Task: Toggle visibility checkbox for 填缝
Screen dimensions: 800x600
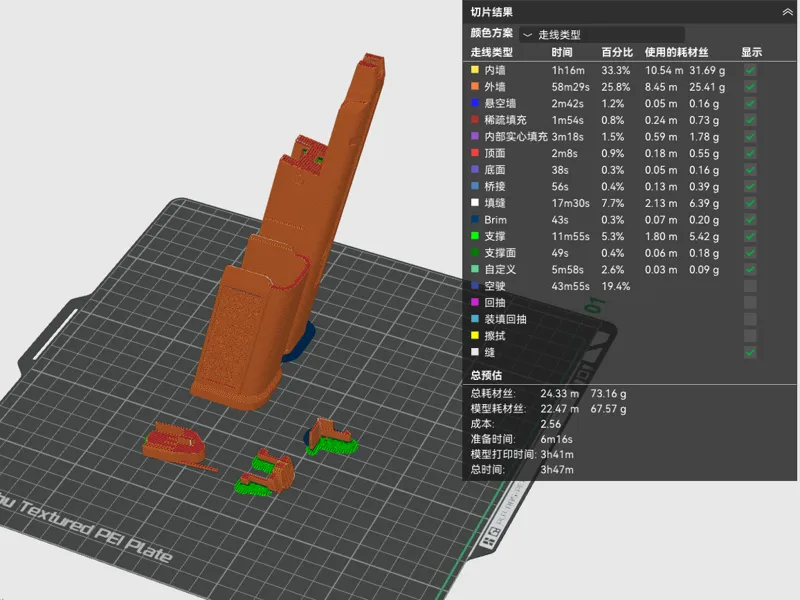Action: tap(750, 203)
